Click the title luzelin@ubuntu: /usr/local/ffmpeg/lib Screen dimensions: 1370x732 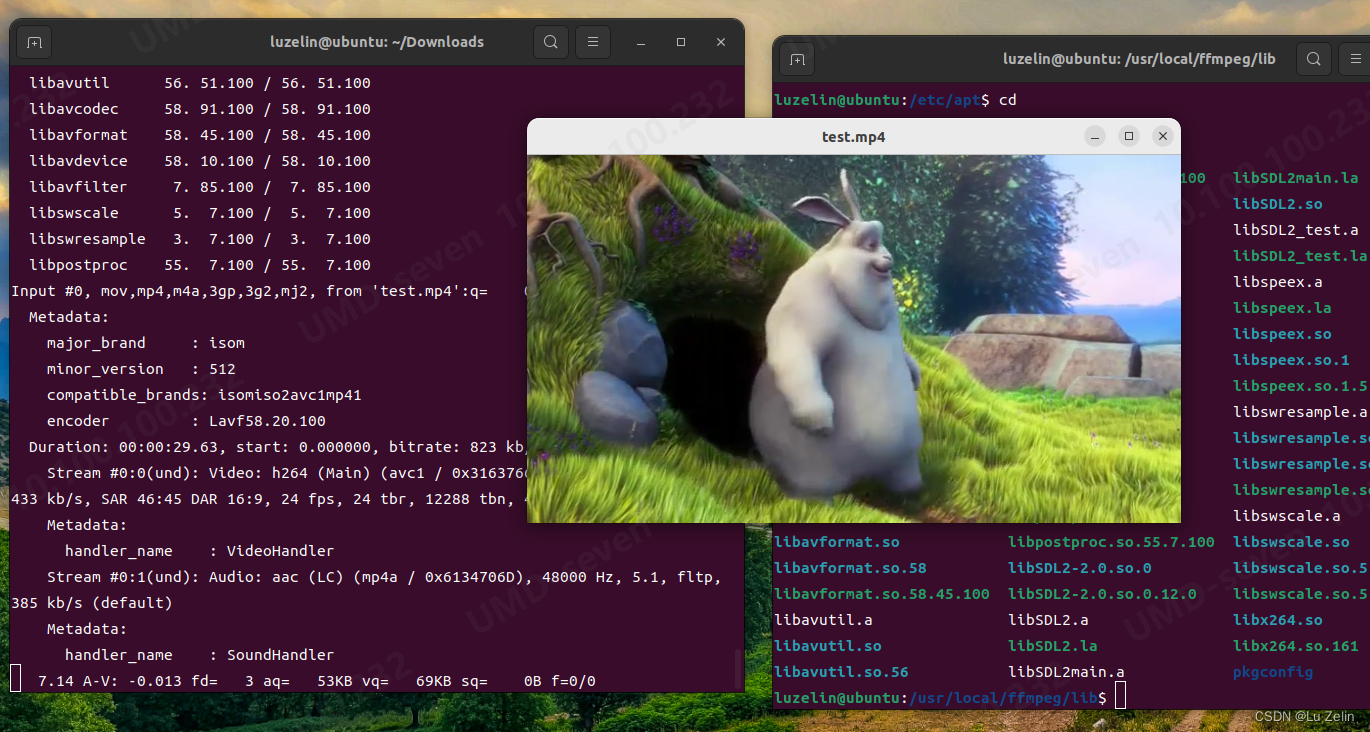1139,59
